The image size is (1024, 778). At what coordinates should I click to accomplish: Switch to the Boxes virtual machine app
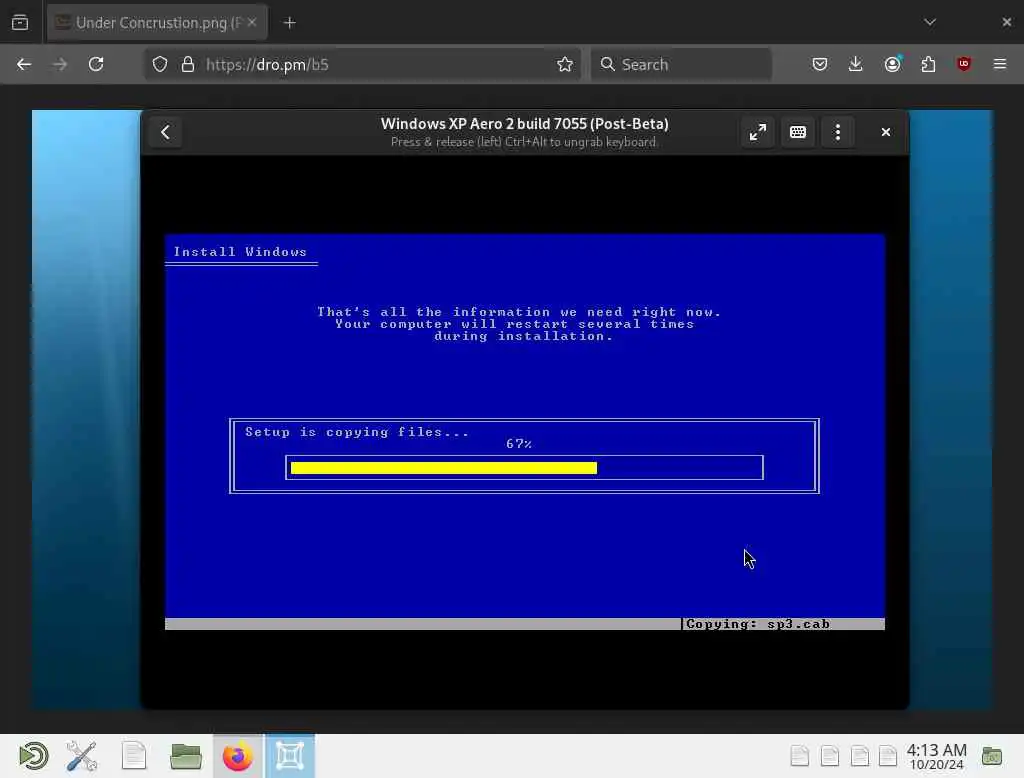click(290, 756)
